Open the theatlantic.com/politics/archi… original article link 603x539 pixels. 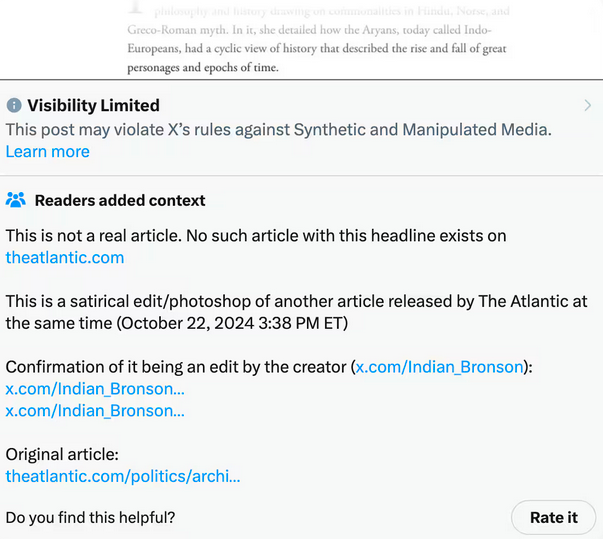(123, 476)
